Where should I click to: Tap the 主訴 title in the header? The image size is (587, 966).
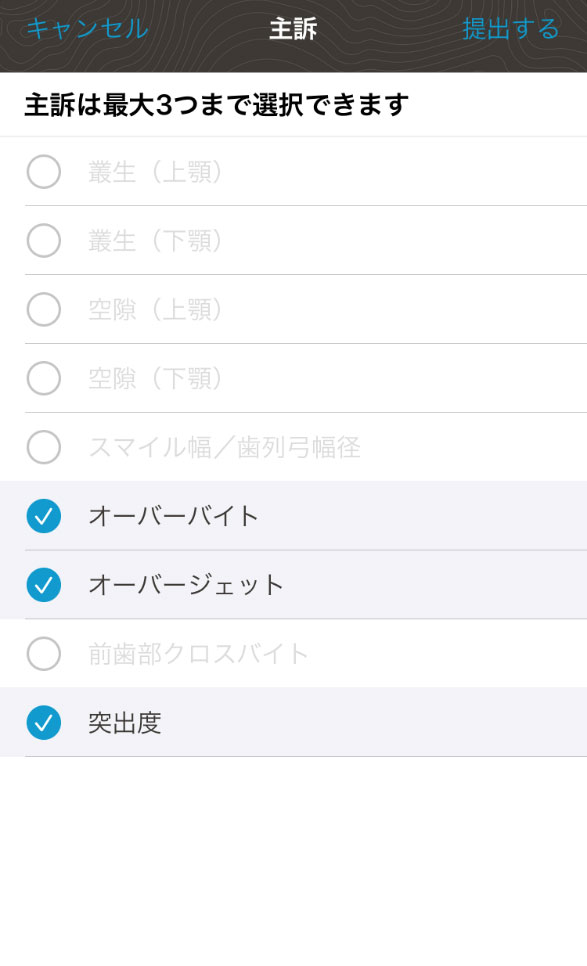[293, 30]
